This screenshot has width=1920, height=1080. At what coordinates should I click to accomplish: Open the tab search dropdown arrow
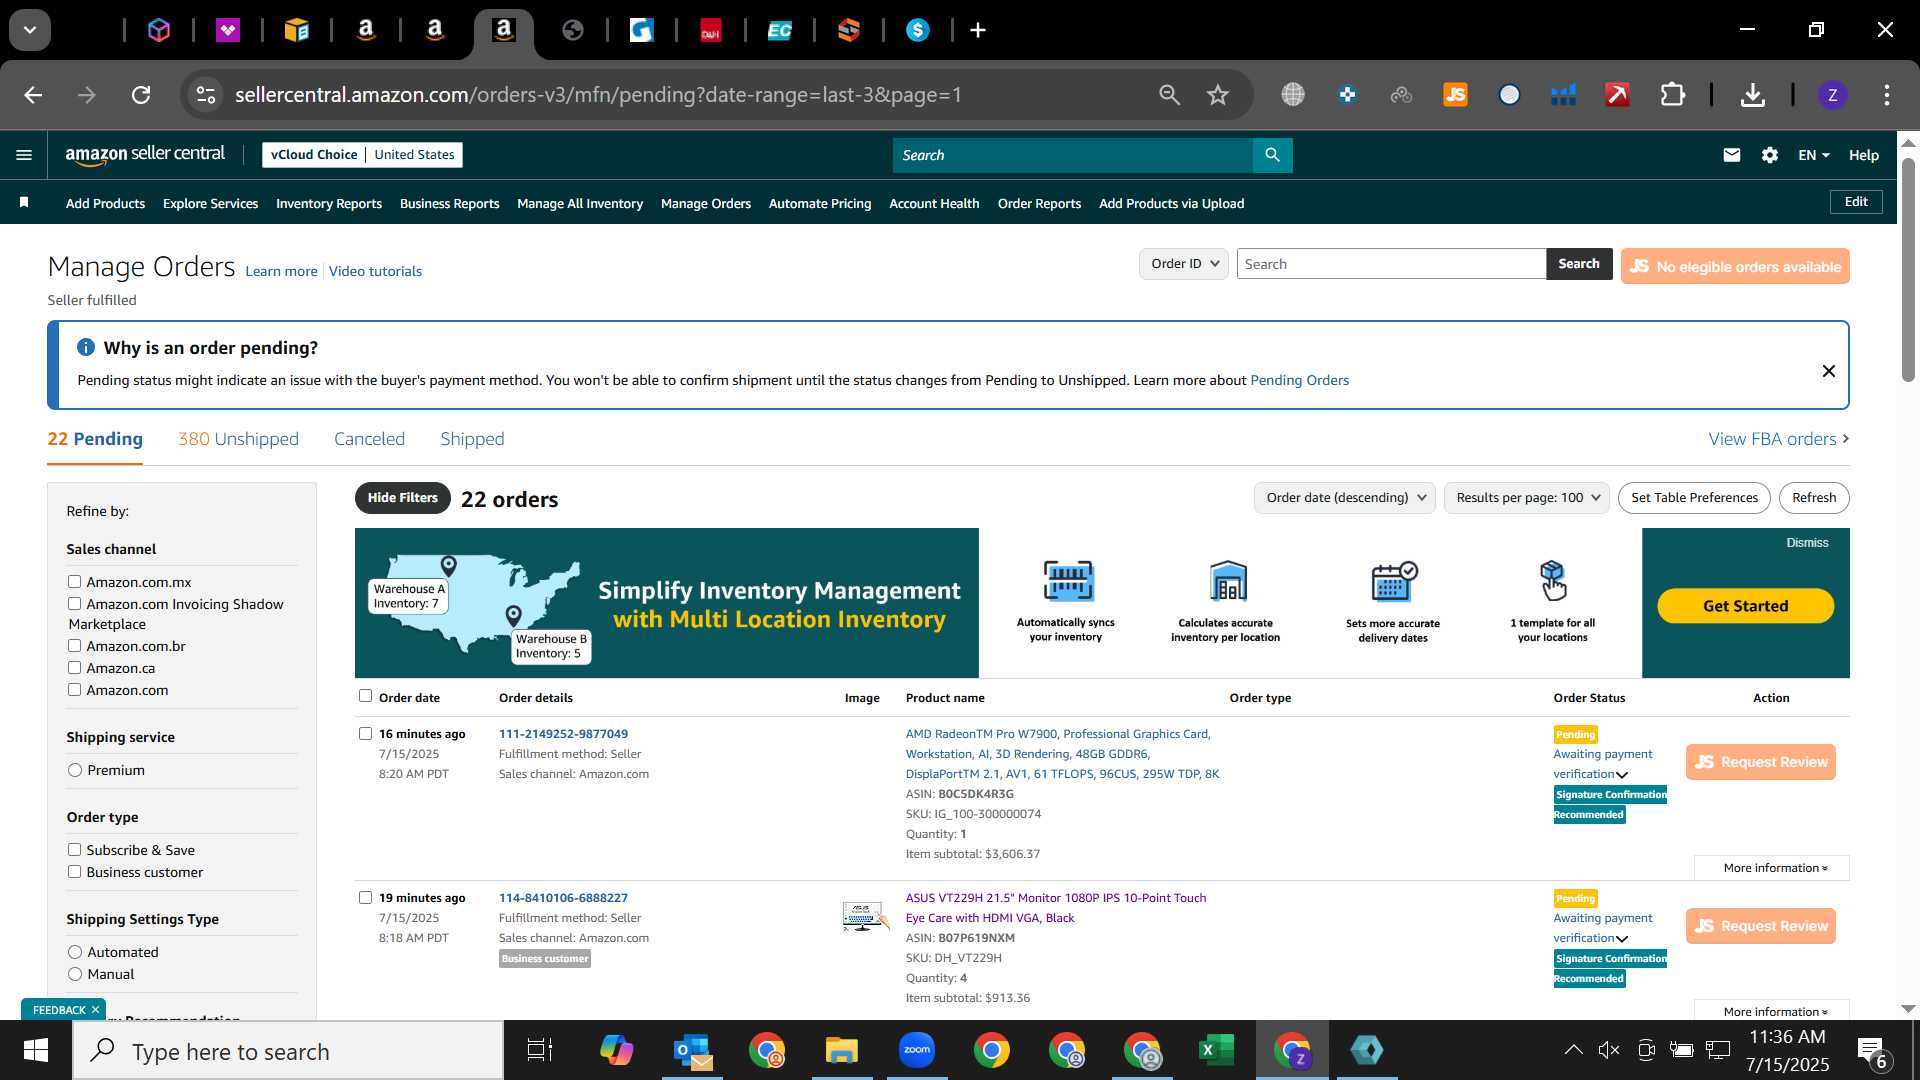point(30,30)
